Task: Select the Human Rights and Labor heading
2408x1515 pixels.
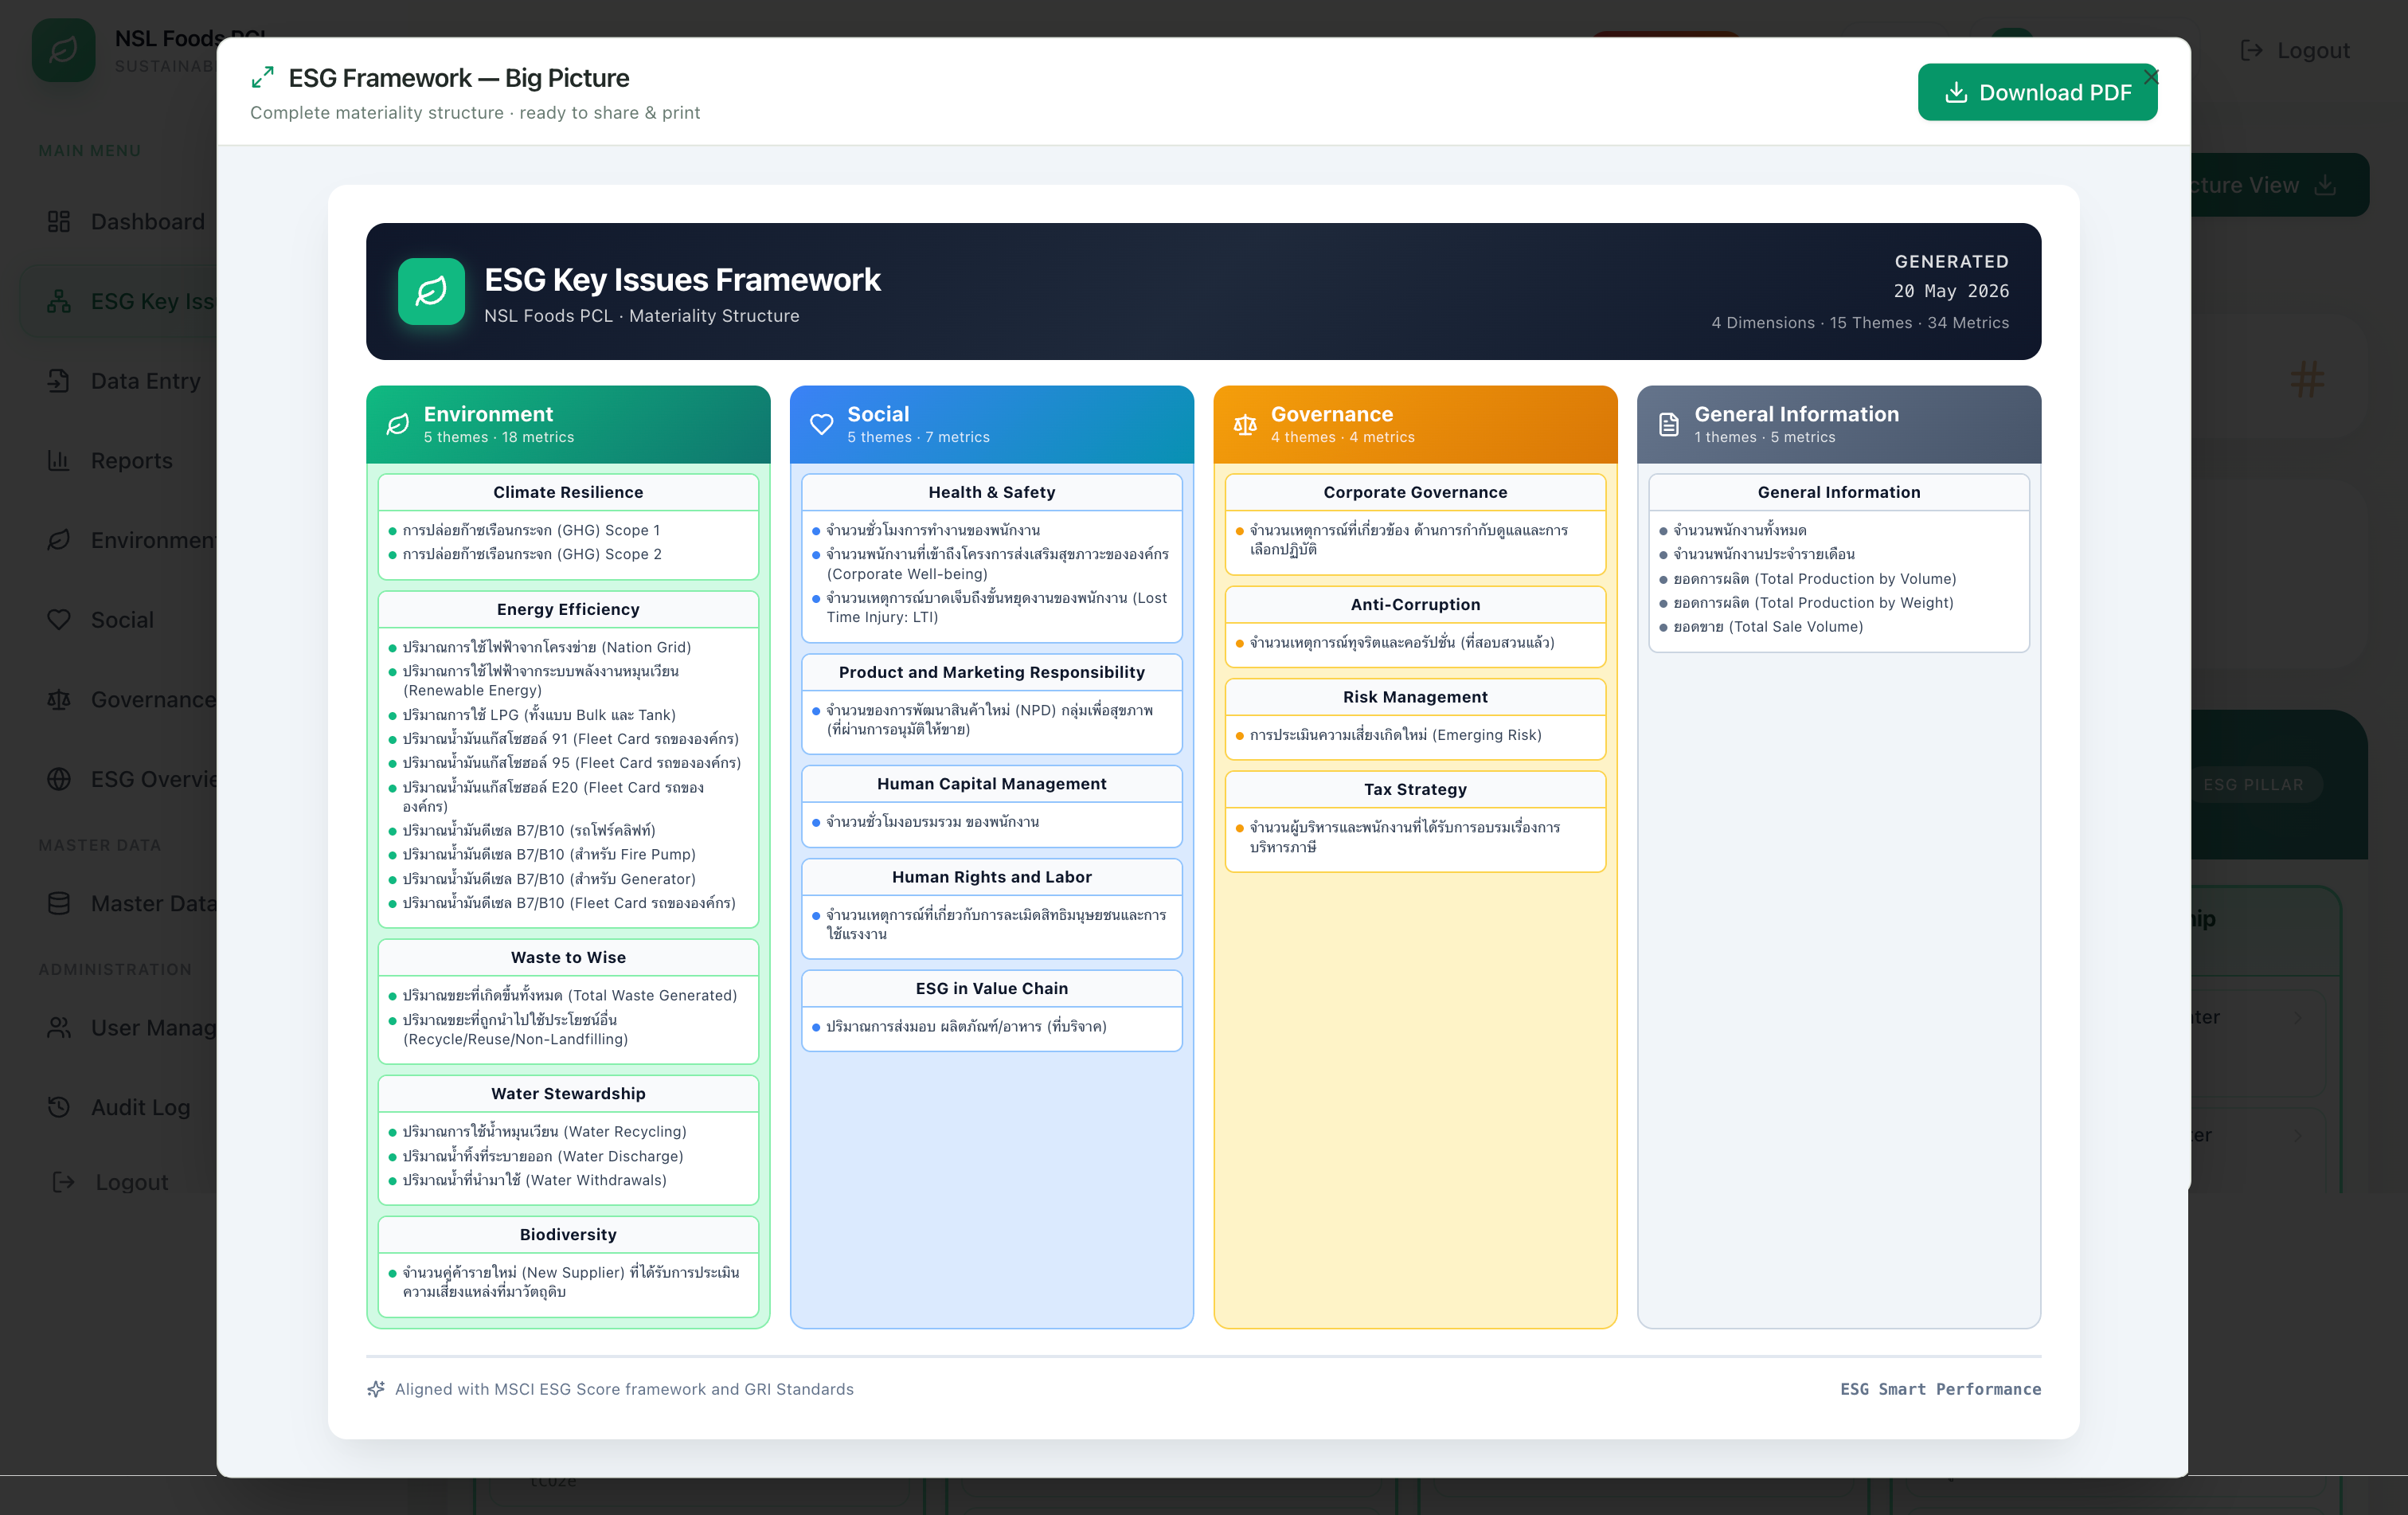Action: tap(991, 876)
